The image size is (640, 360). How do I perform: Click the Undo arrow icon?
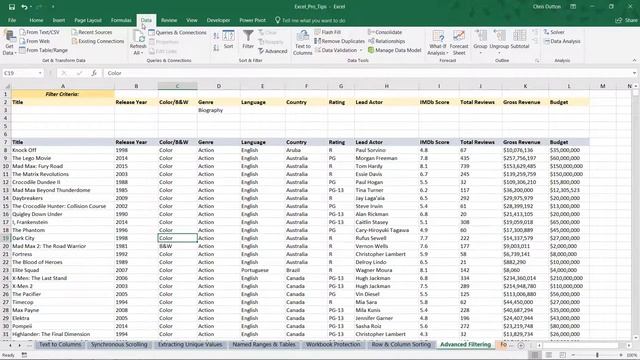pyautogui.click(x=24, y=7)
